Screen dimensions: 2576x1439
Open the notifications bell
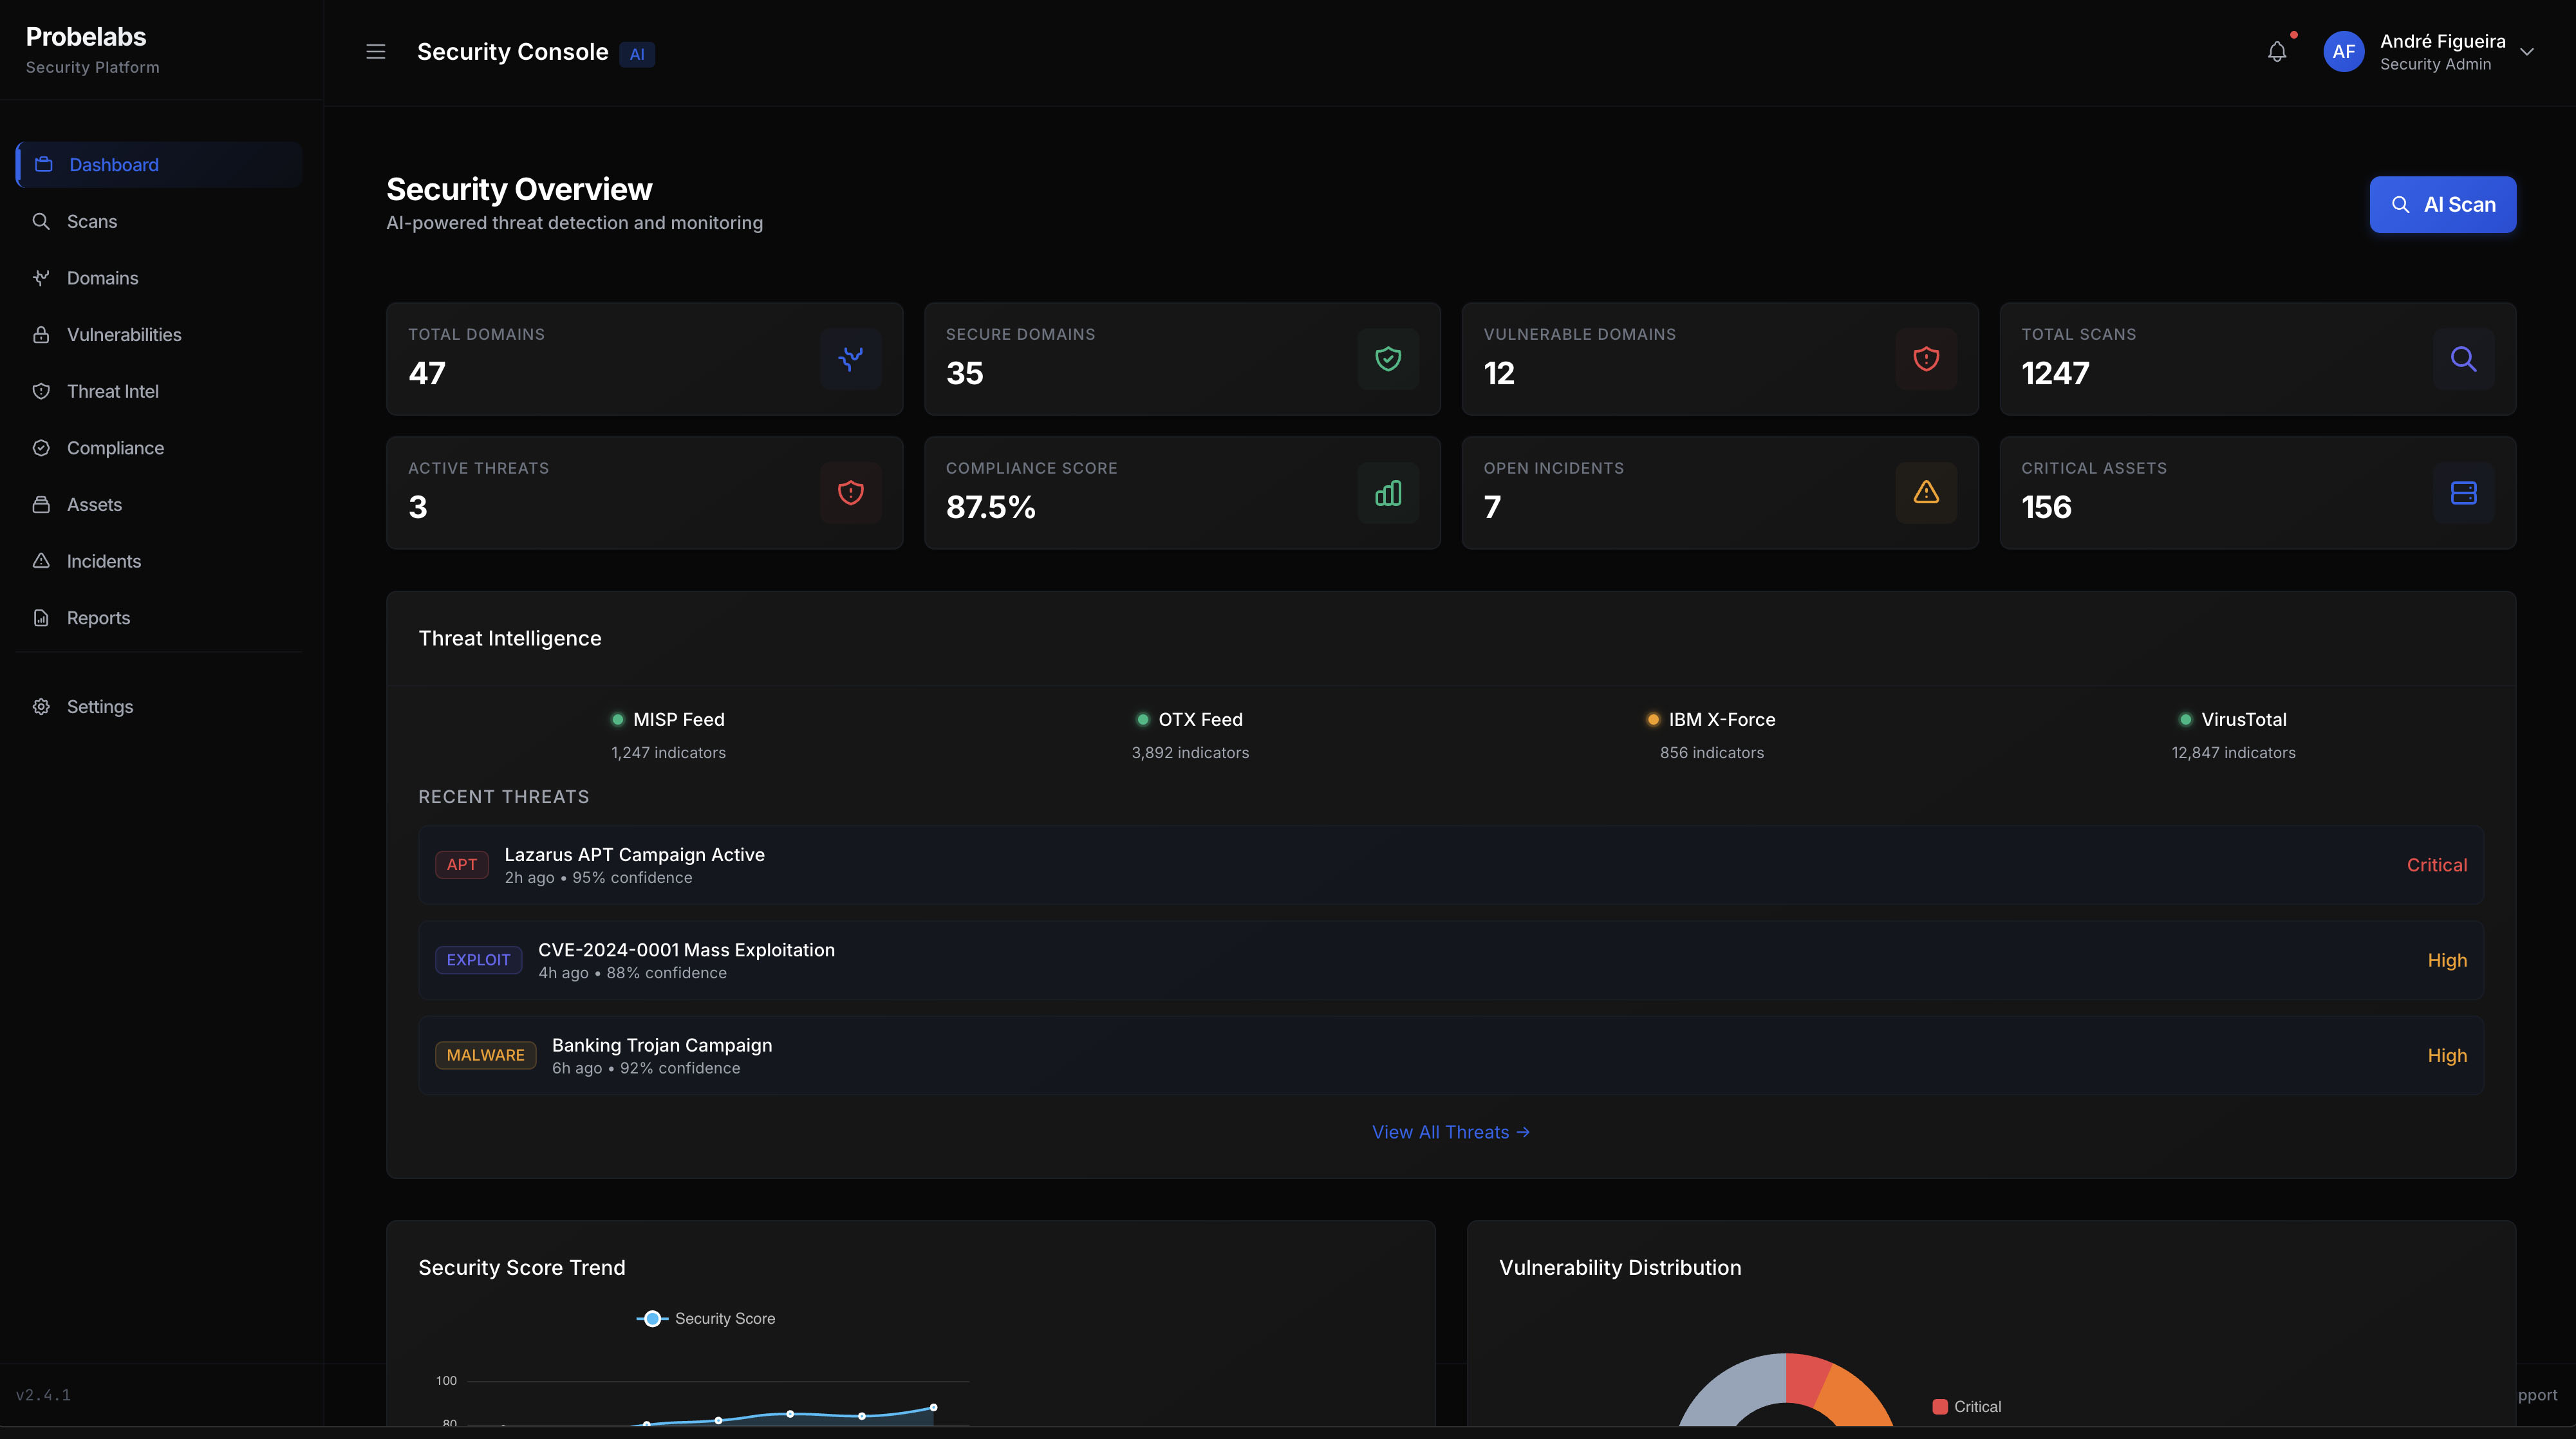coord(2277,52)
